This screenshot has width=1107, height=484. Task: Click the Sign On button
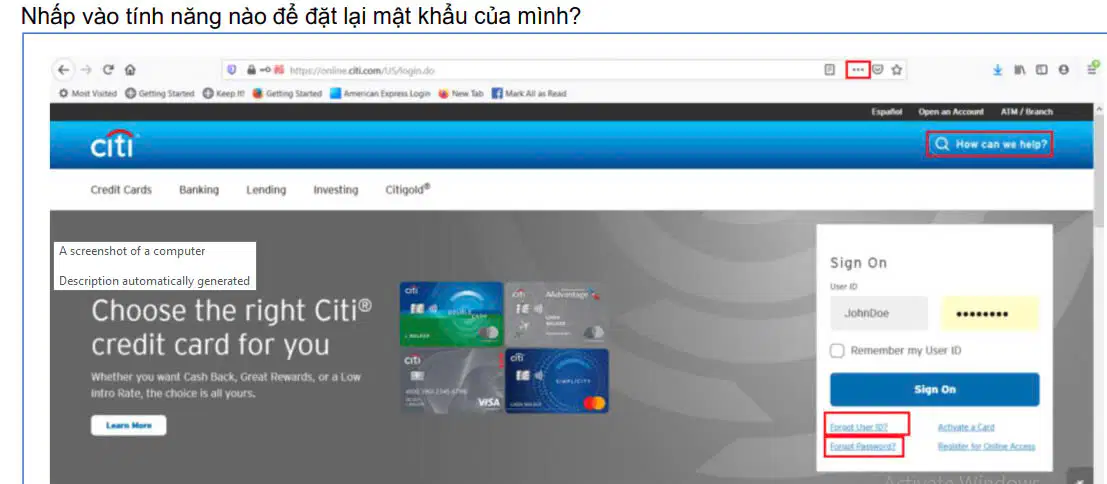point(935,389)
